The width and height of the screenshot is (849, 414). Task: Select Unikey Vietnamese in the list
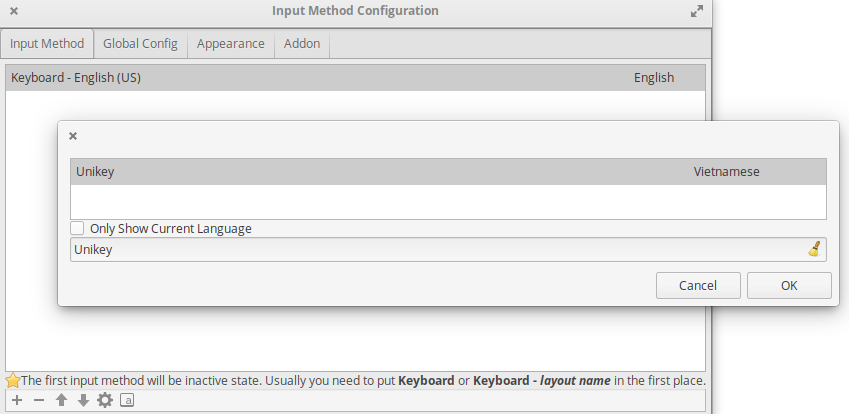[x=447, y=172]
